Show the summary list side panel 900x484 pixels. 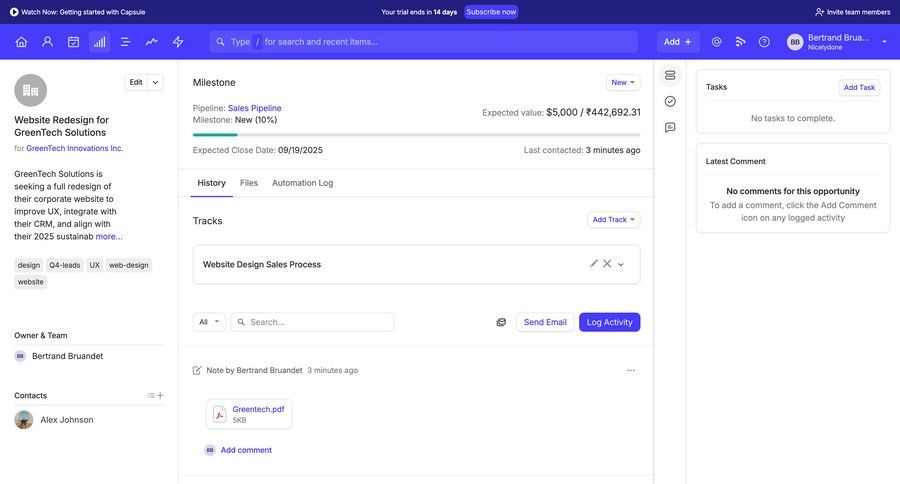pos(670,75)
